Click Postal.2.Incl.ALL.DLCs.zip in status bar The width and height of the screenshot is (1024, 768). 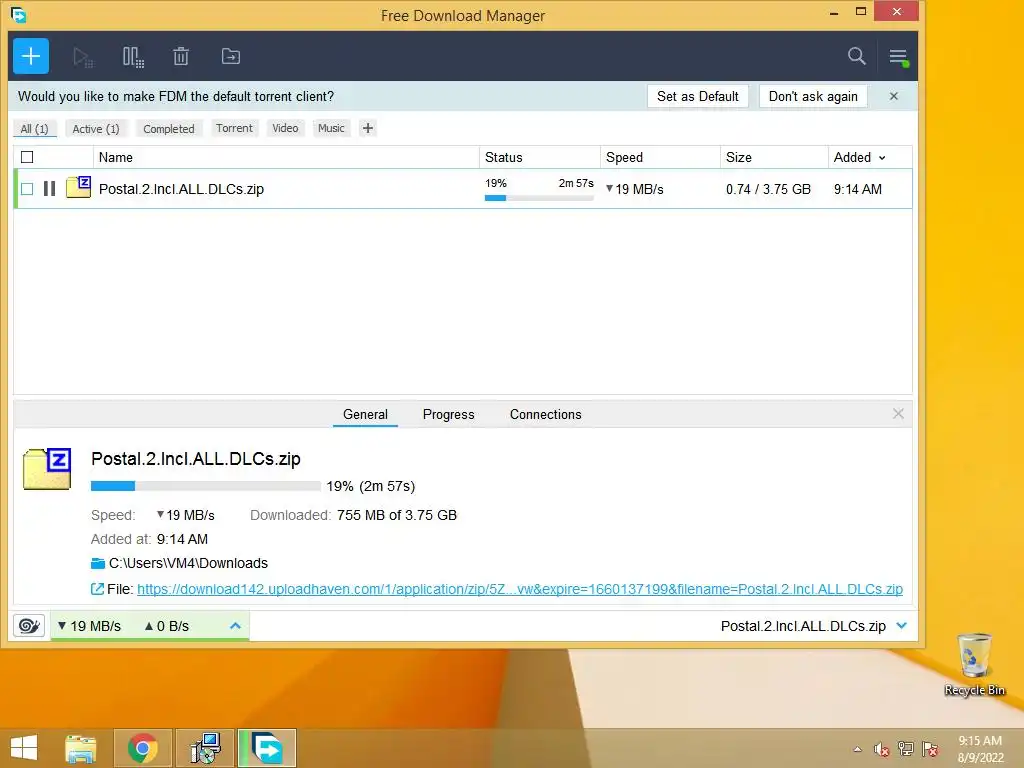click(803, 626)
